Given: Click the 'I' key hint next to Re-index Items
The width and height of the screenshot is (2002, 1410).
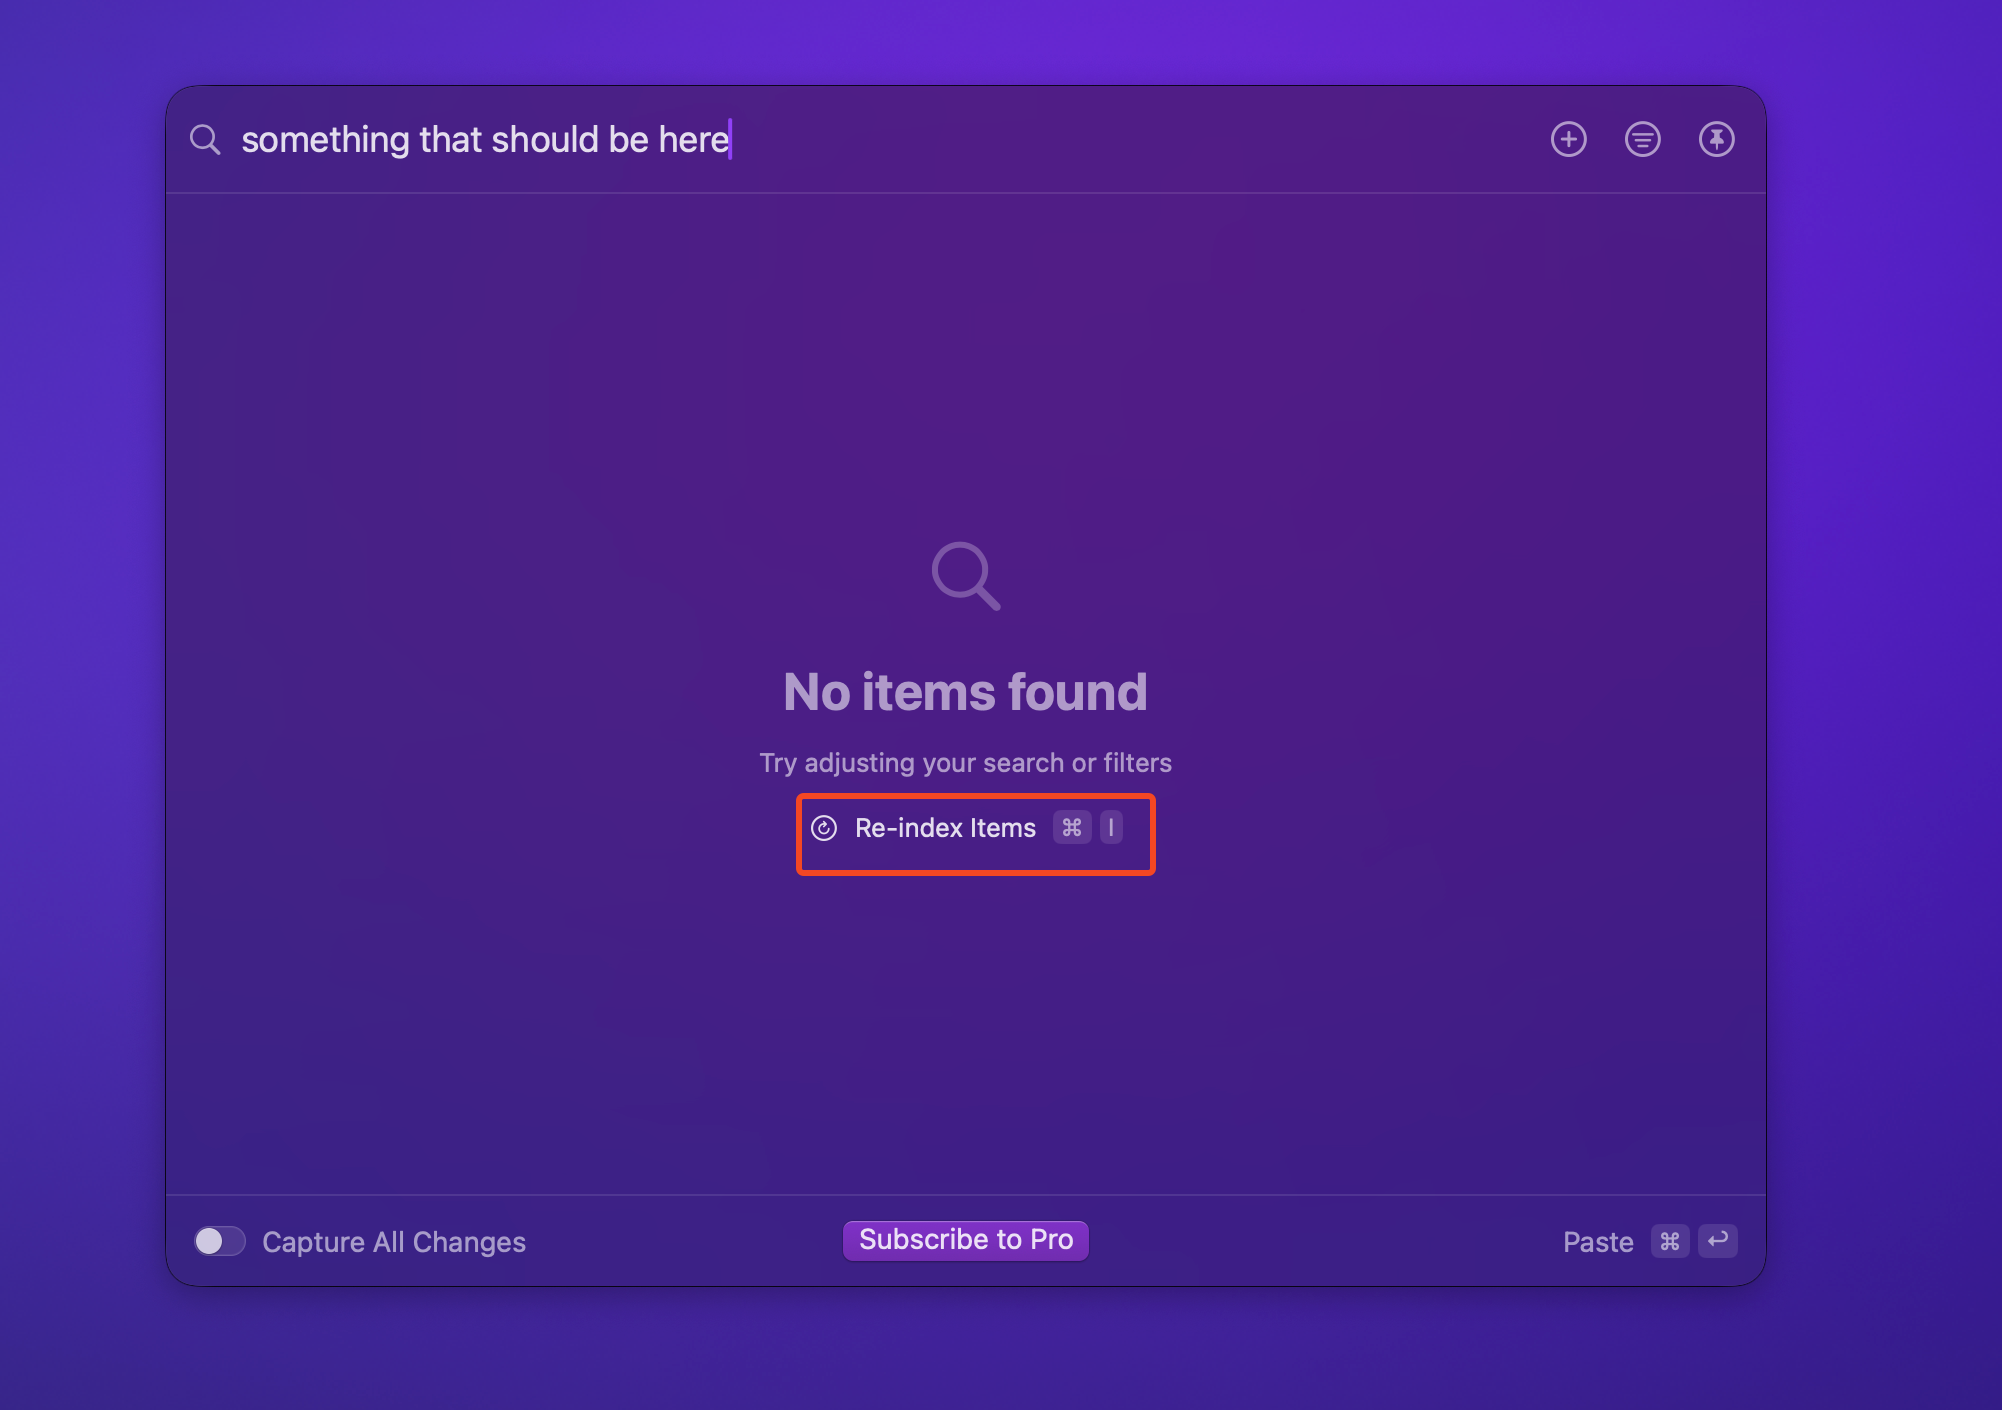Looking at the screenshot, I should click(1111, 828).
